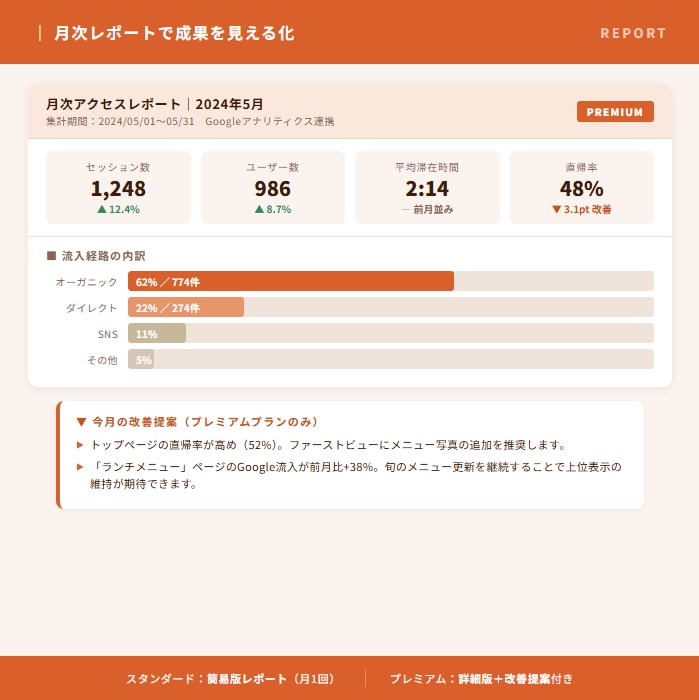
Task: Click プレミアム：詳細版＋改善提案付き in footer
Action: point(481,679)
